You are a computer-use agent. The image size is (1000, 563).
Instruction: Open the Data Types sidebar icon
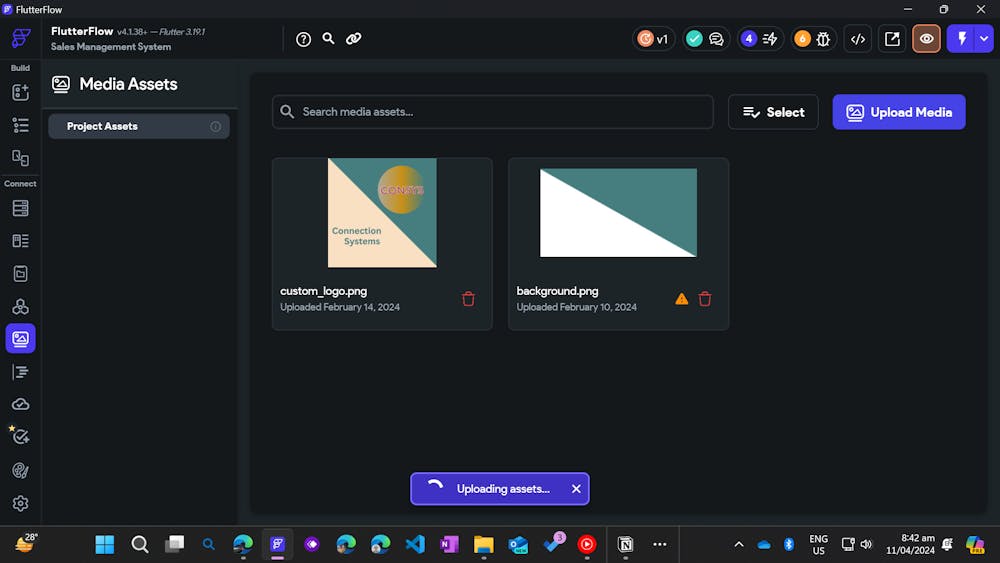point(20,240)
